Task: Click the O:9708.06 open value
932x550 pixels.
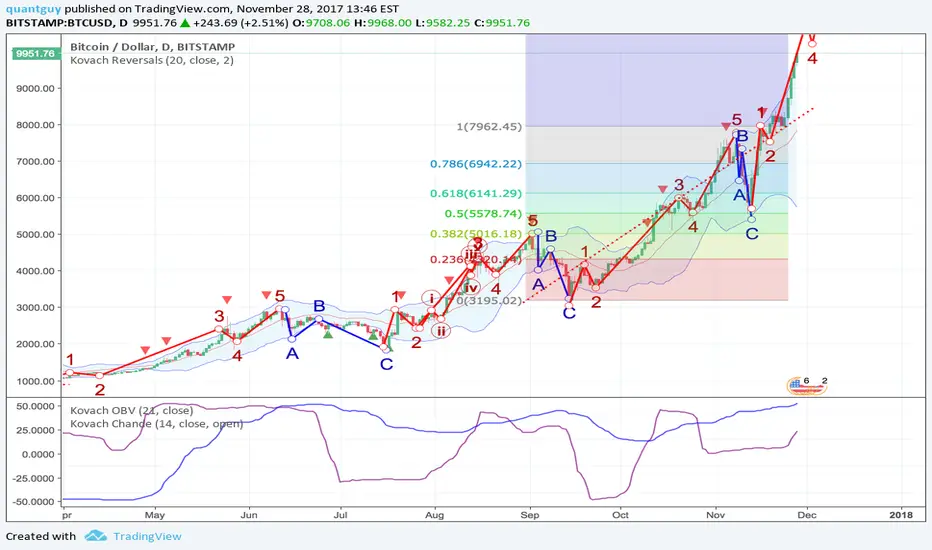Action: point(320,23)
